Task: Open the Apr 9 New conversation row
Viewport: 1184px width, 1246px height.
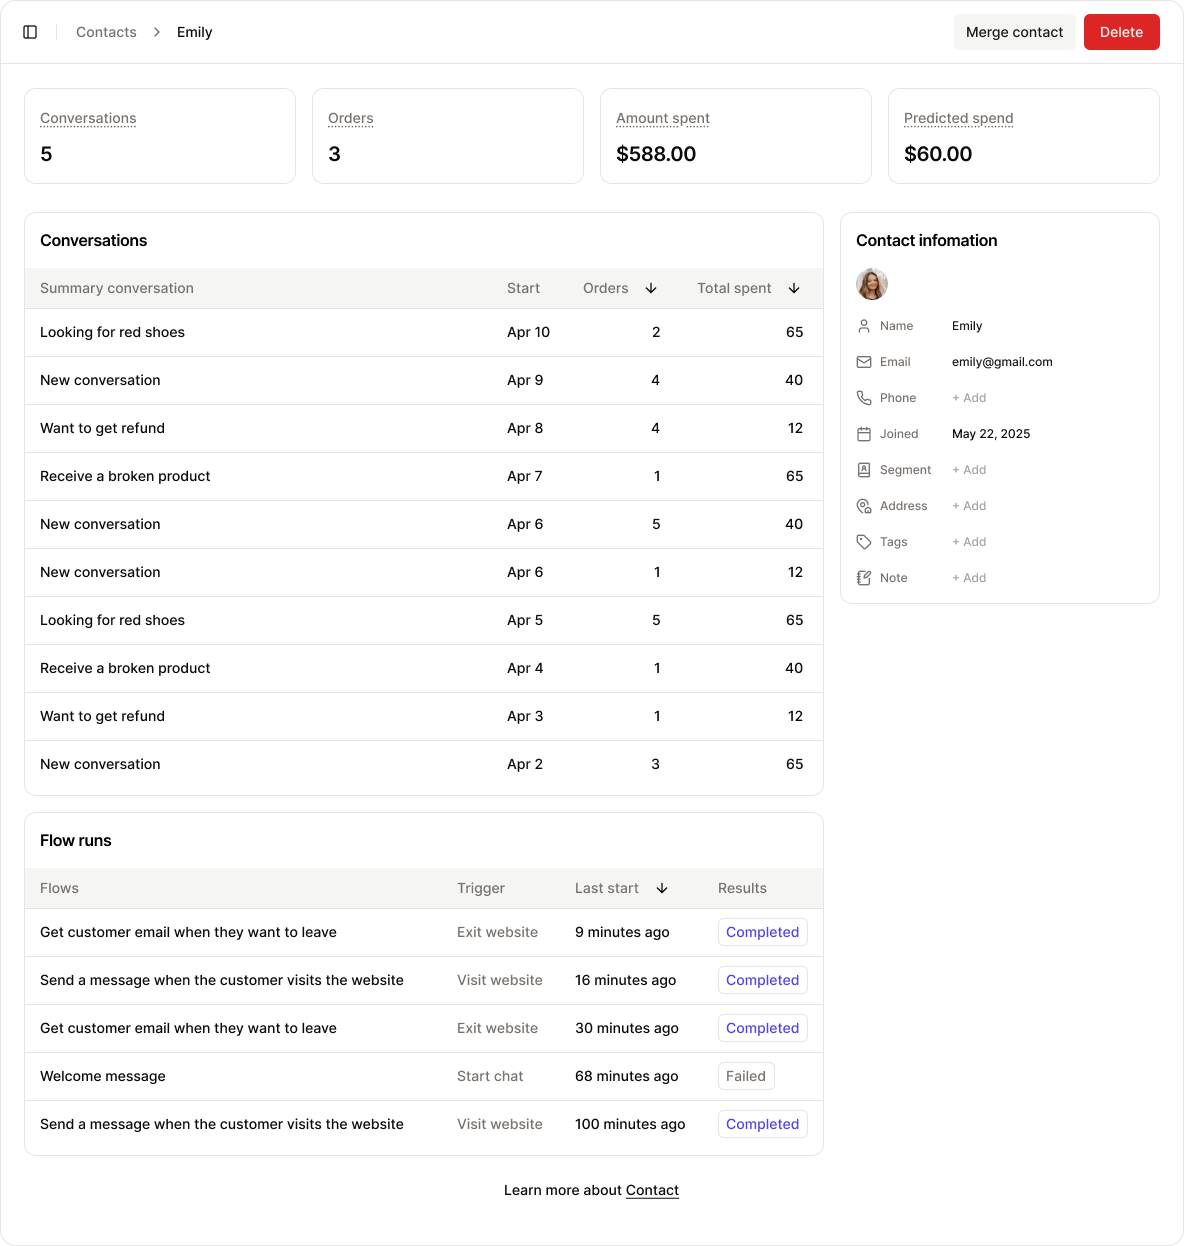Action: [424, 380]
